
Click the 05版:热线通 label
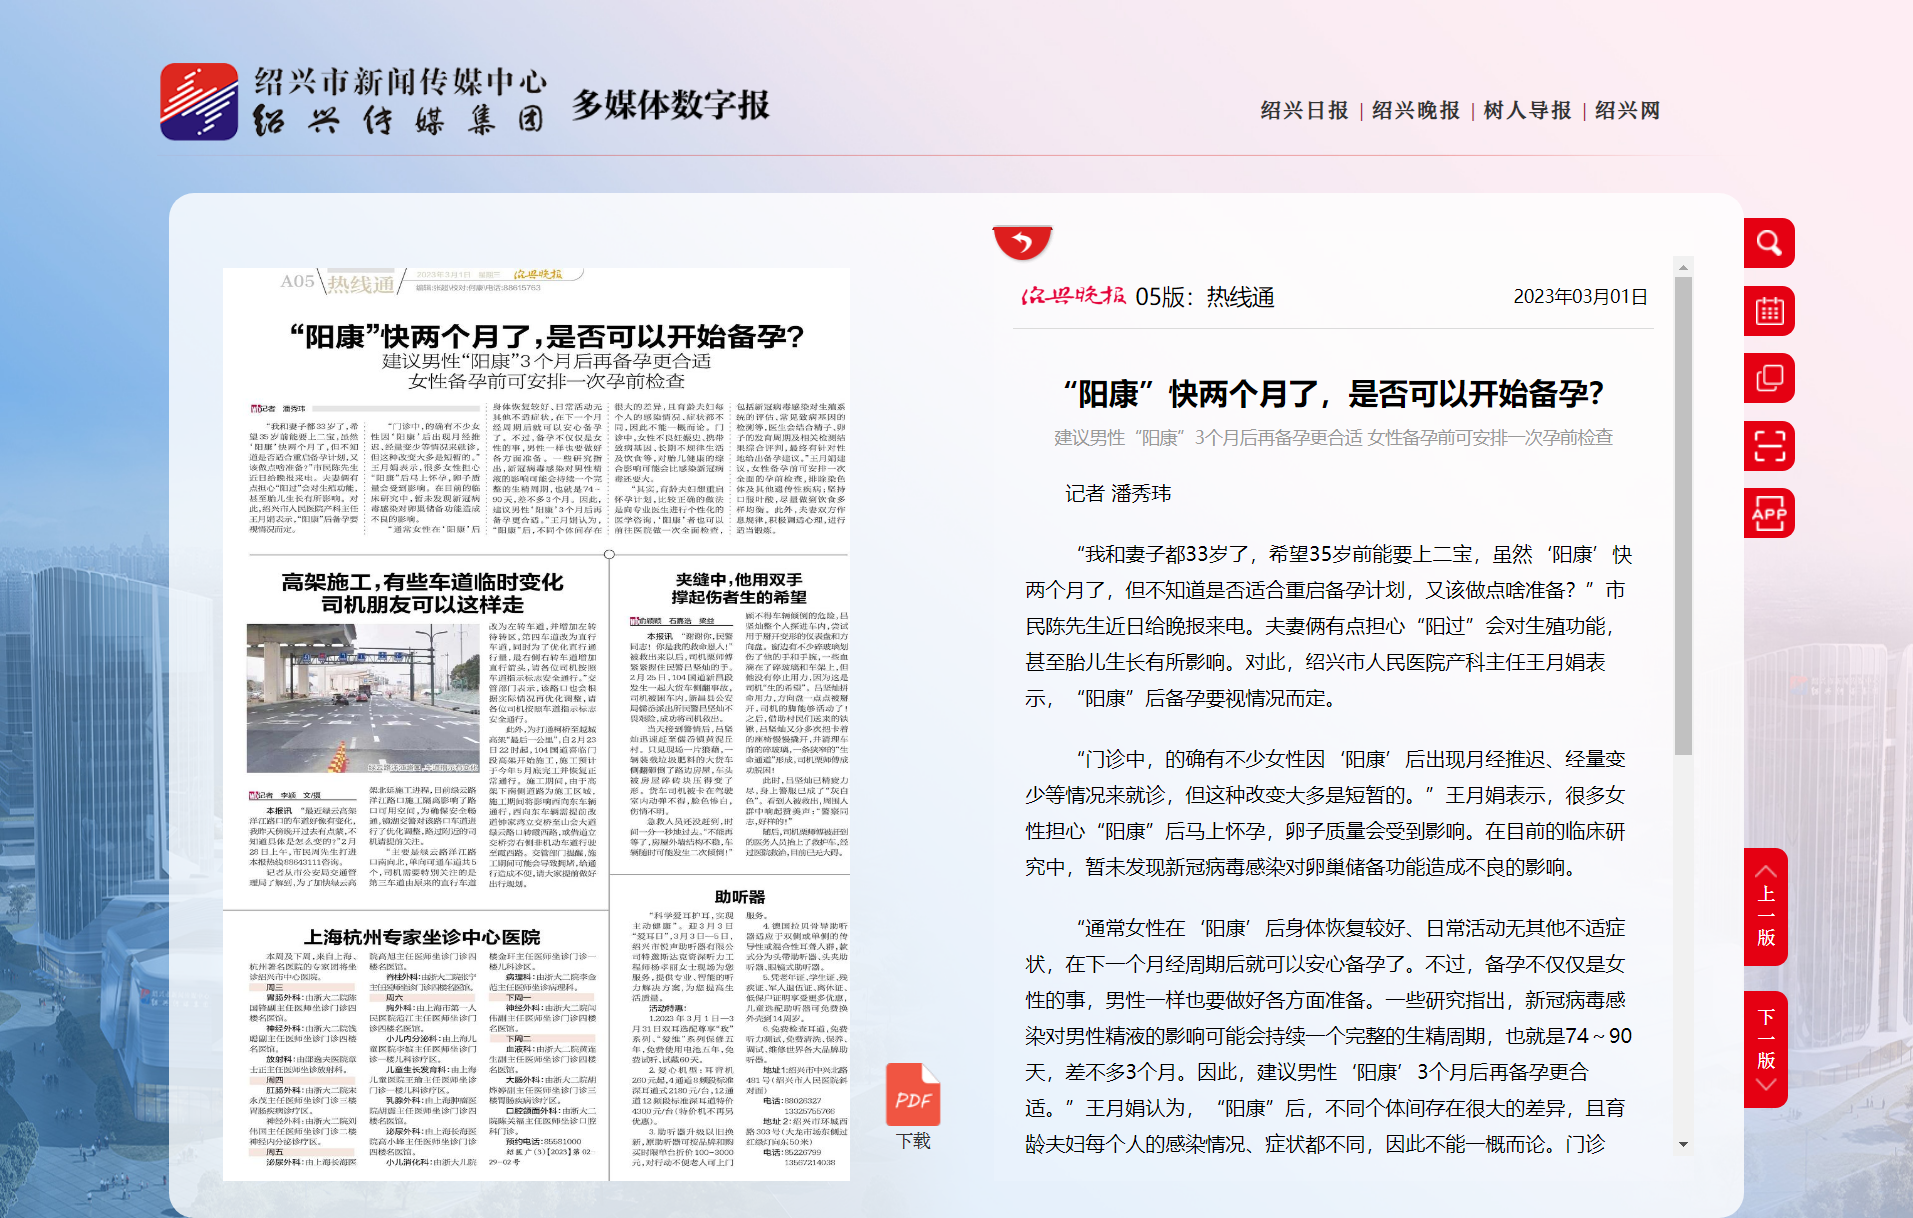tap(1205, 297)
